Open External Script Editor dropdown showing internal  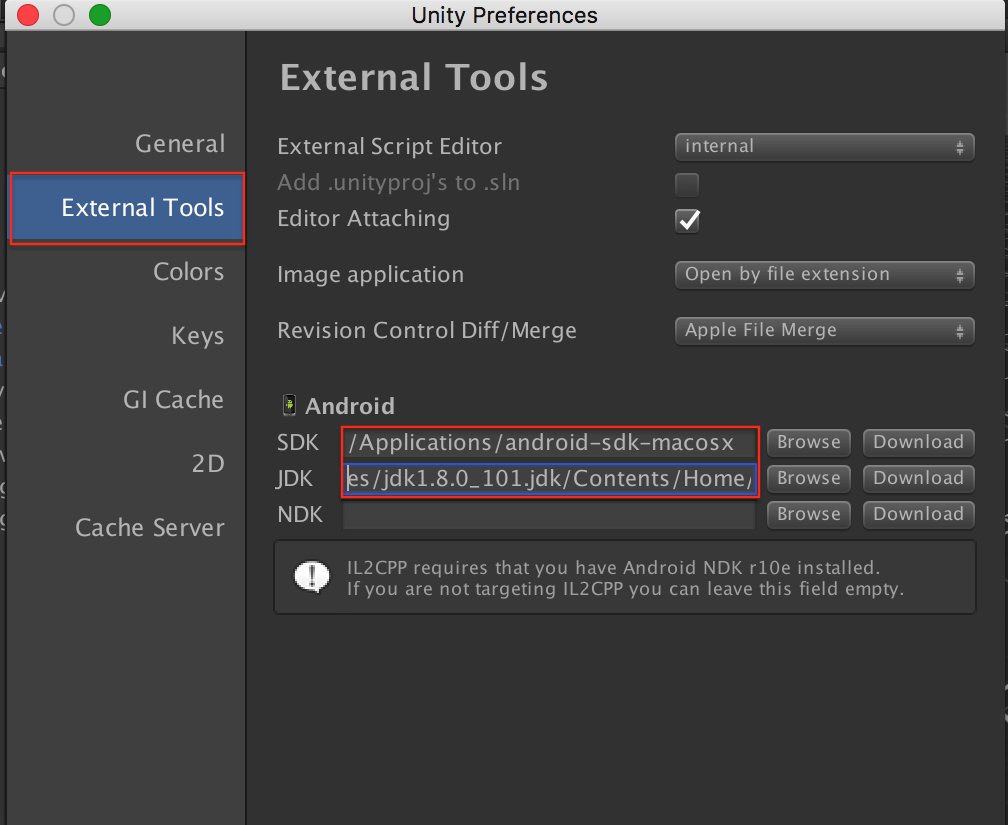click(x=824, y=147)
